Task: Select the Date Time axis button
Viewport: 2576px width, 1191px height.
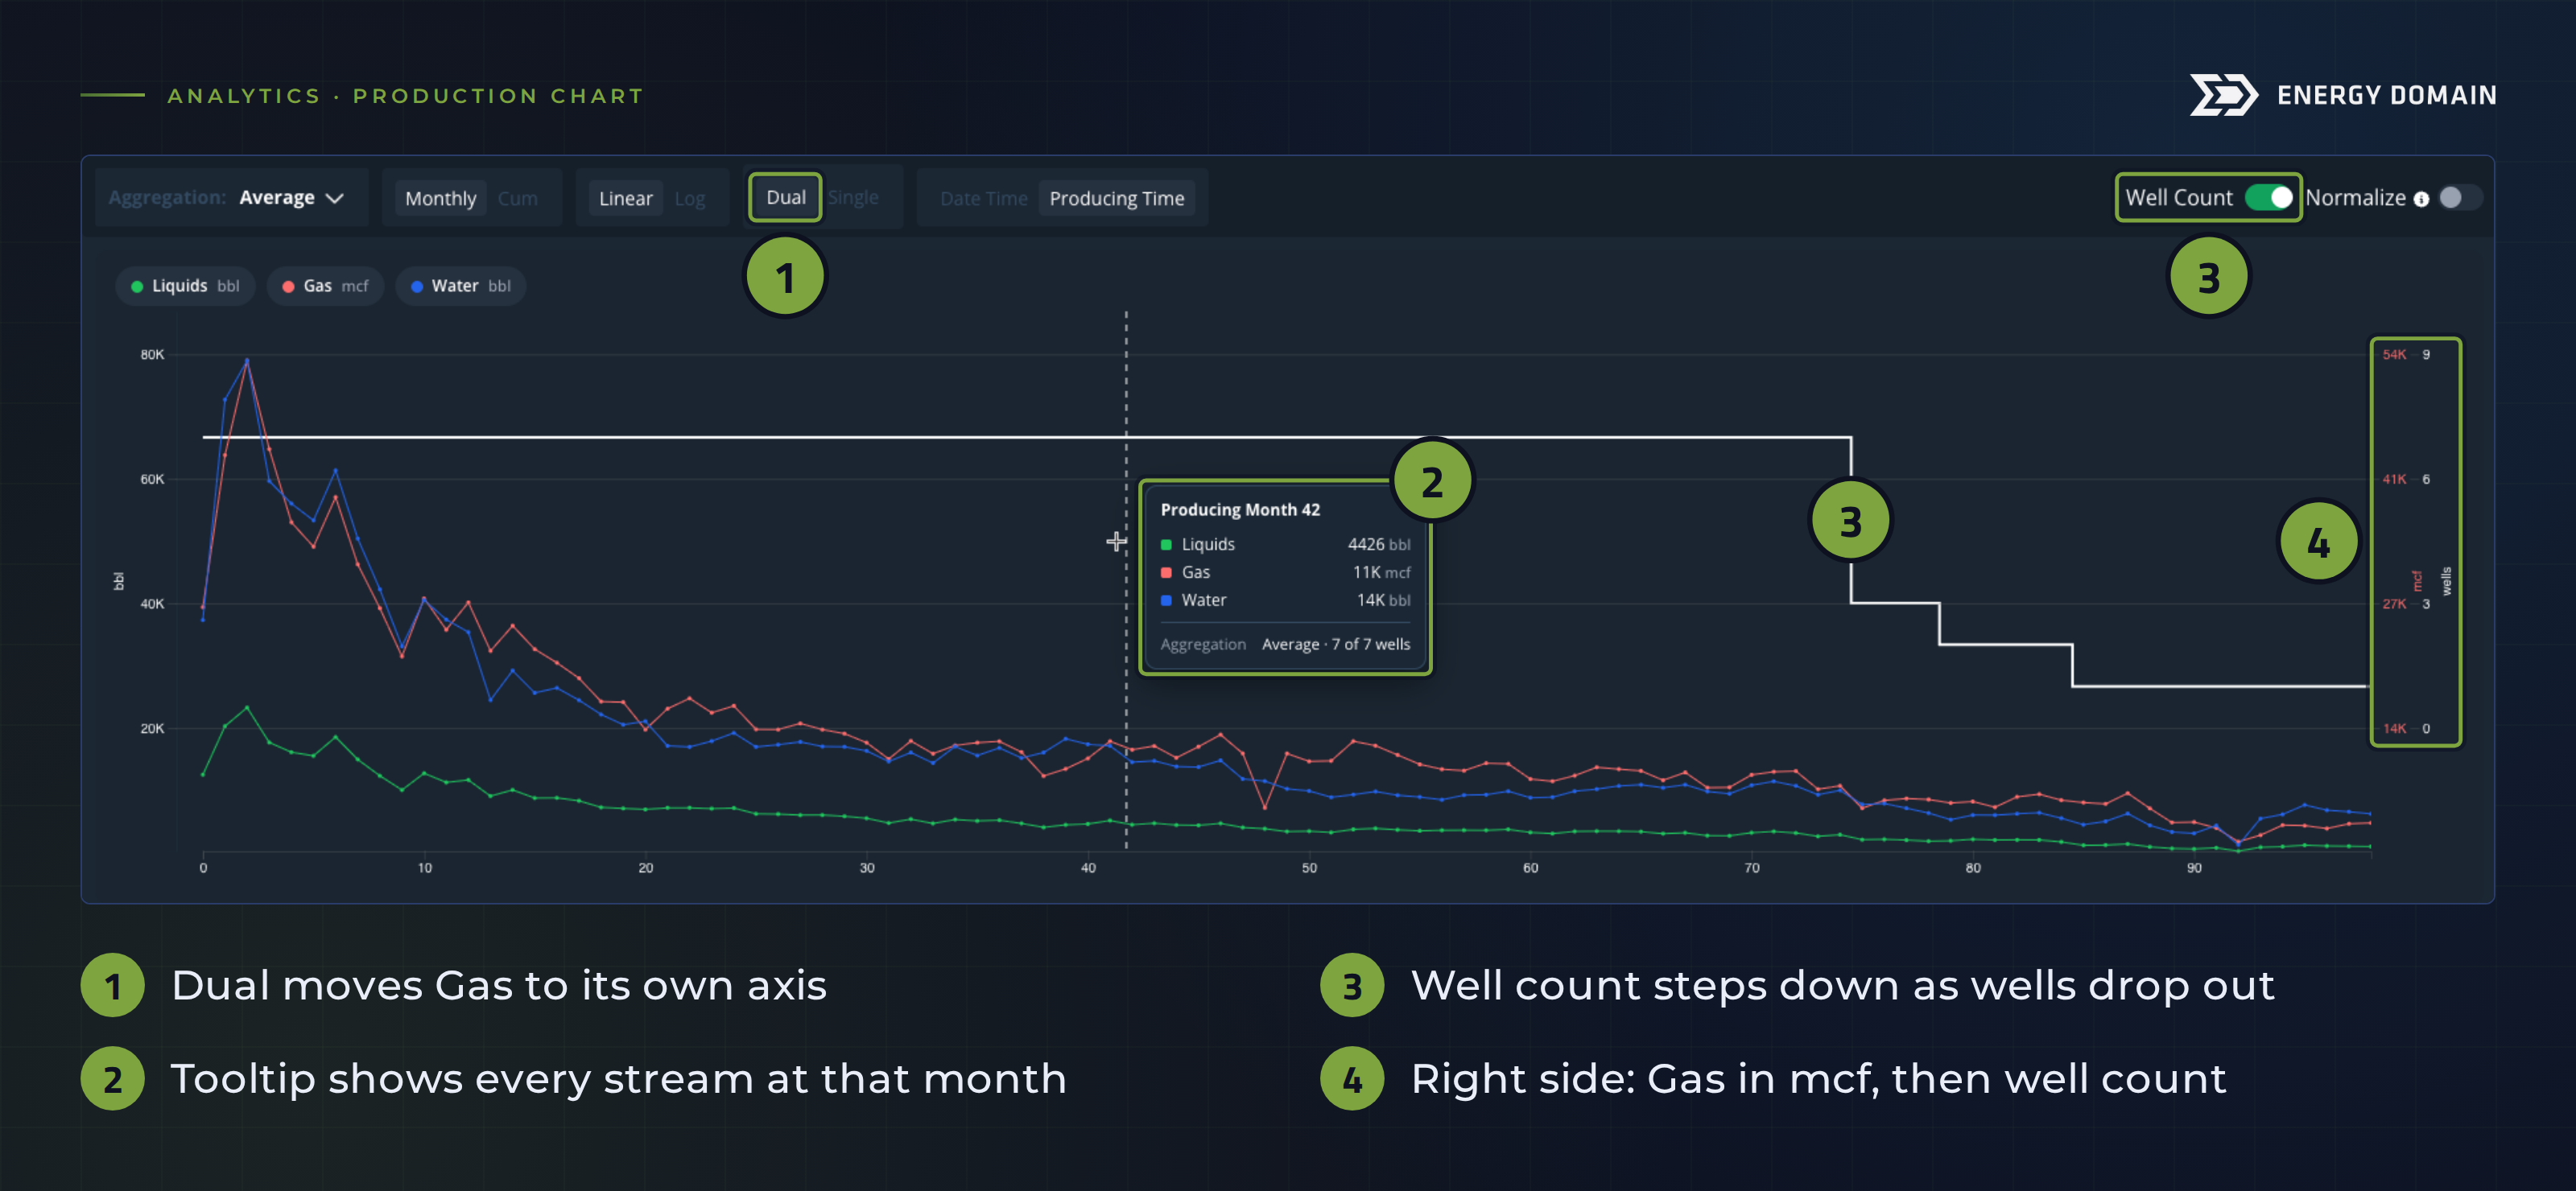Action: [x=983, y=199]
